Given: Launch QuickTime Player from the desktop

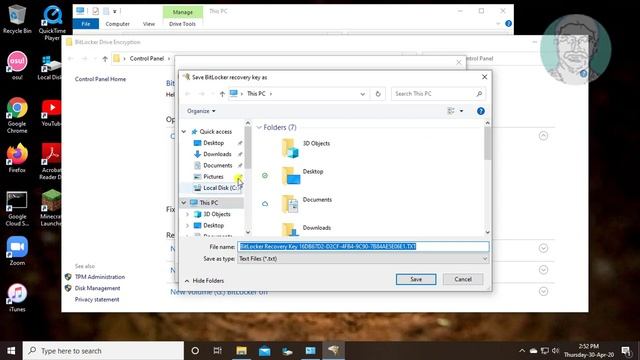Looking at the screenshot, I should 52,22.
